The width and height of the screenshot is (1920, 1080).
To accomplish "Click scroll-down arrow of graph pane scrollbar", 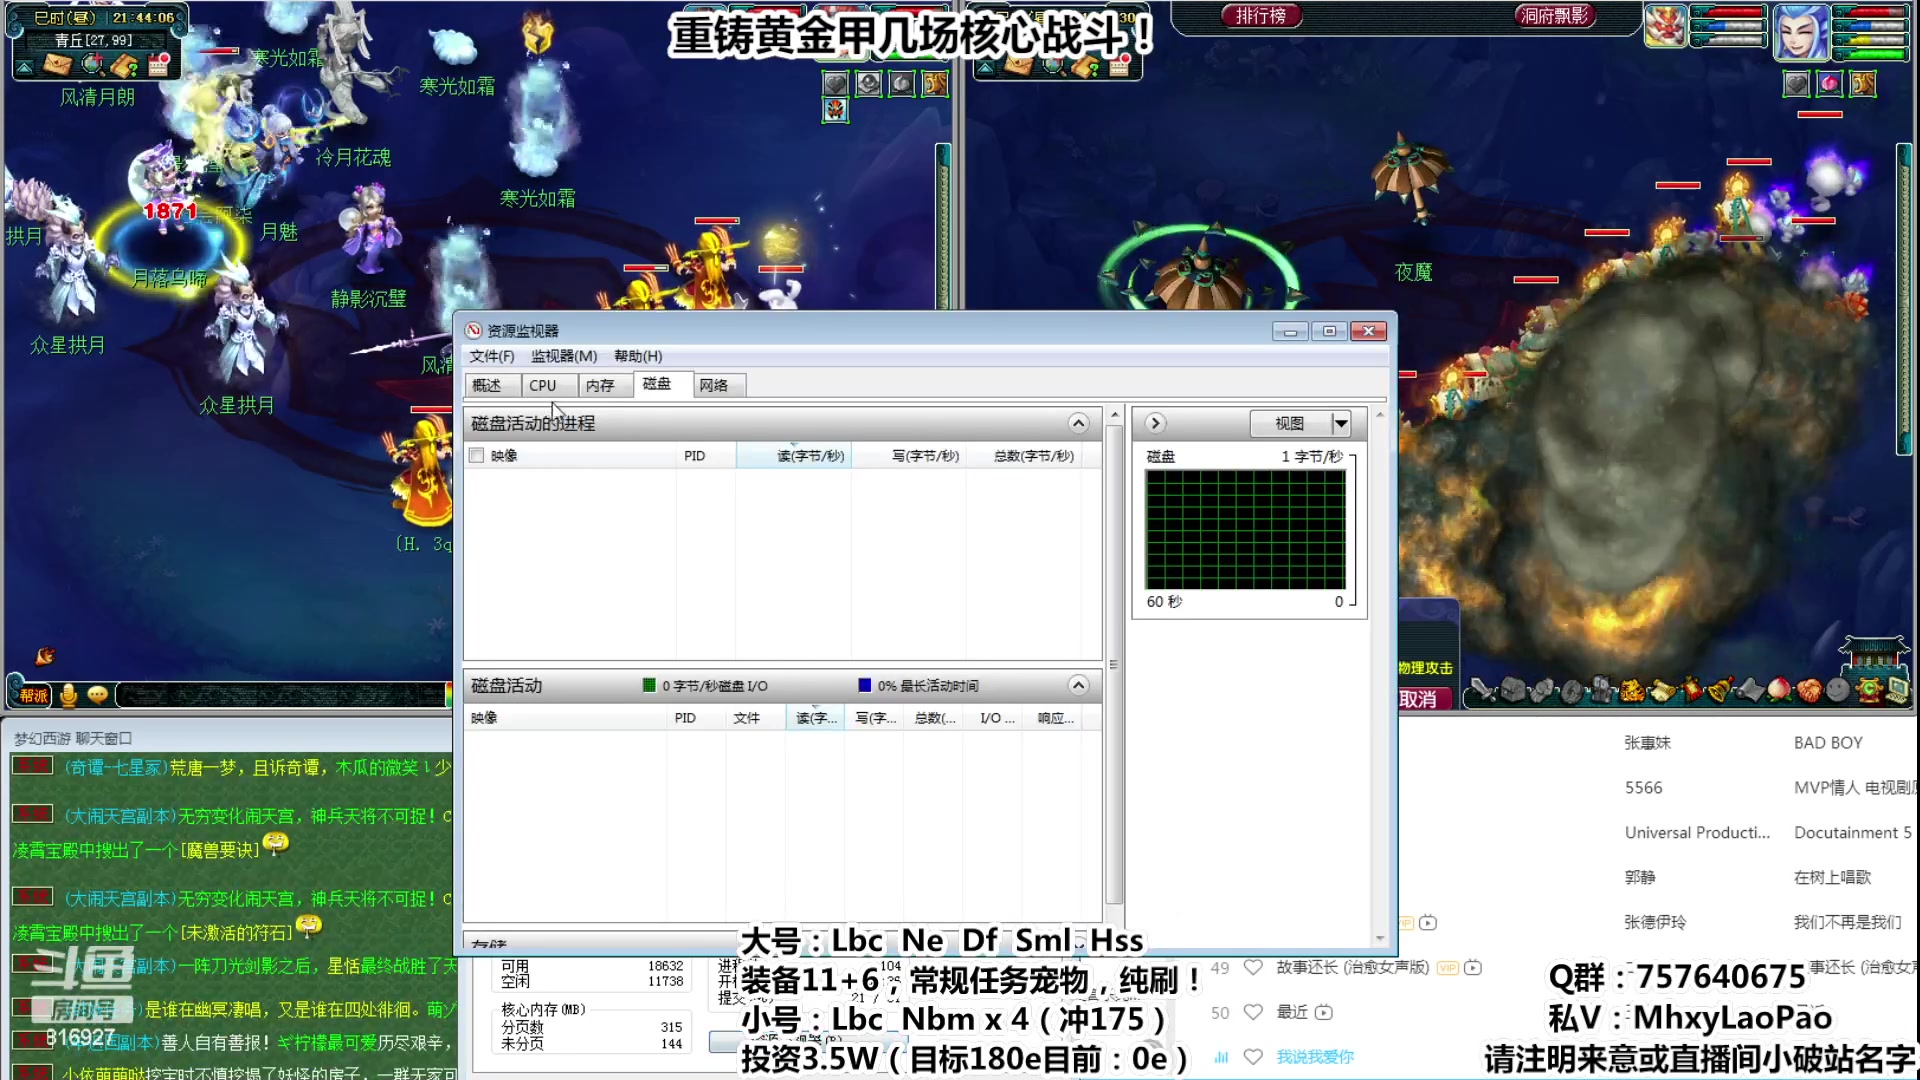I will (x=1380, y=938).
